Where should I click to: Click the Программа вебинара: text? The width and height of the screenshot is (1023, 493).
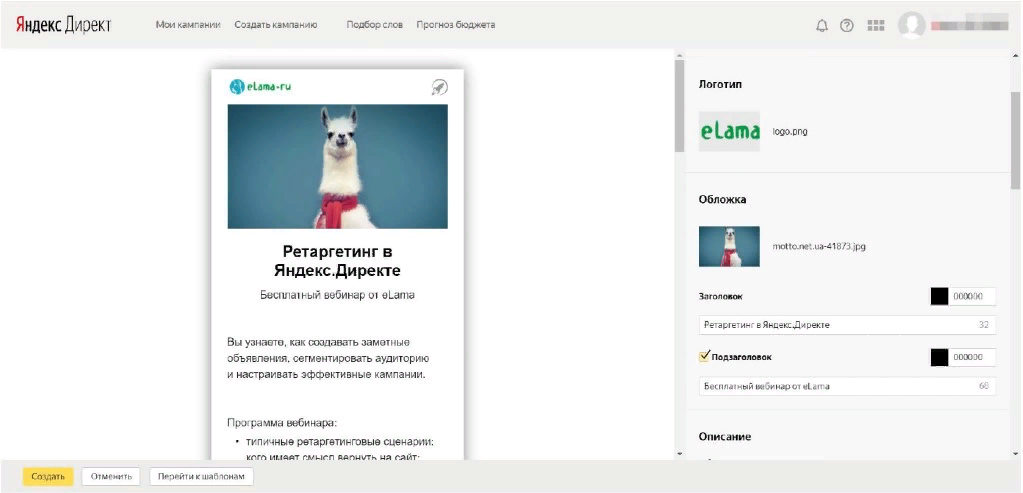click(282, 422)
